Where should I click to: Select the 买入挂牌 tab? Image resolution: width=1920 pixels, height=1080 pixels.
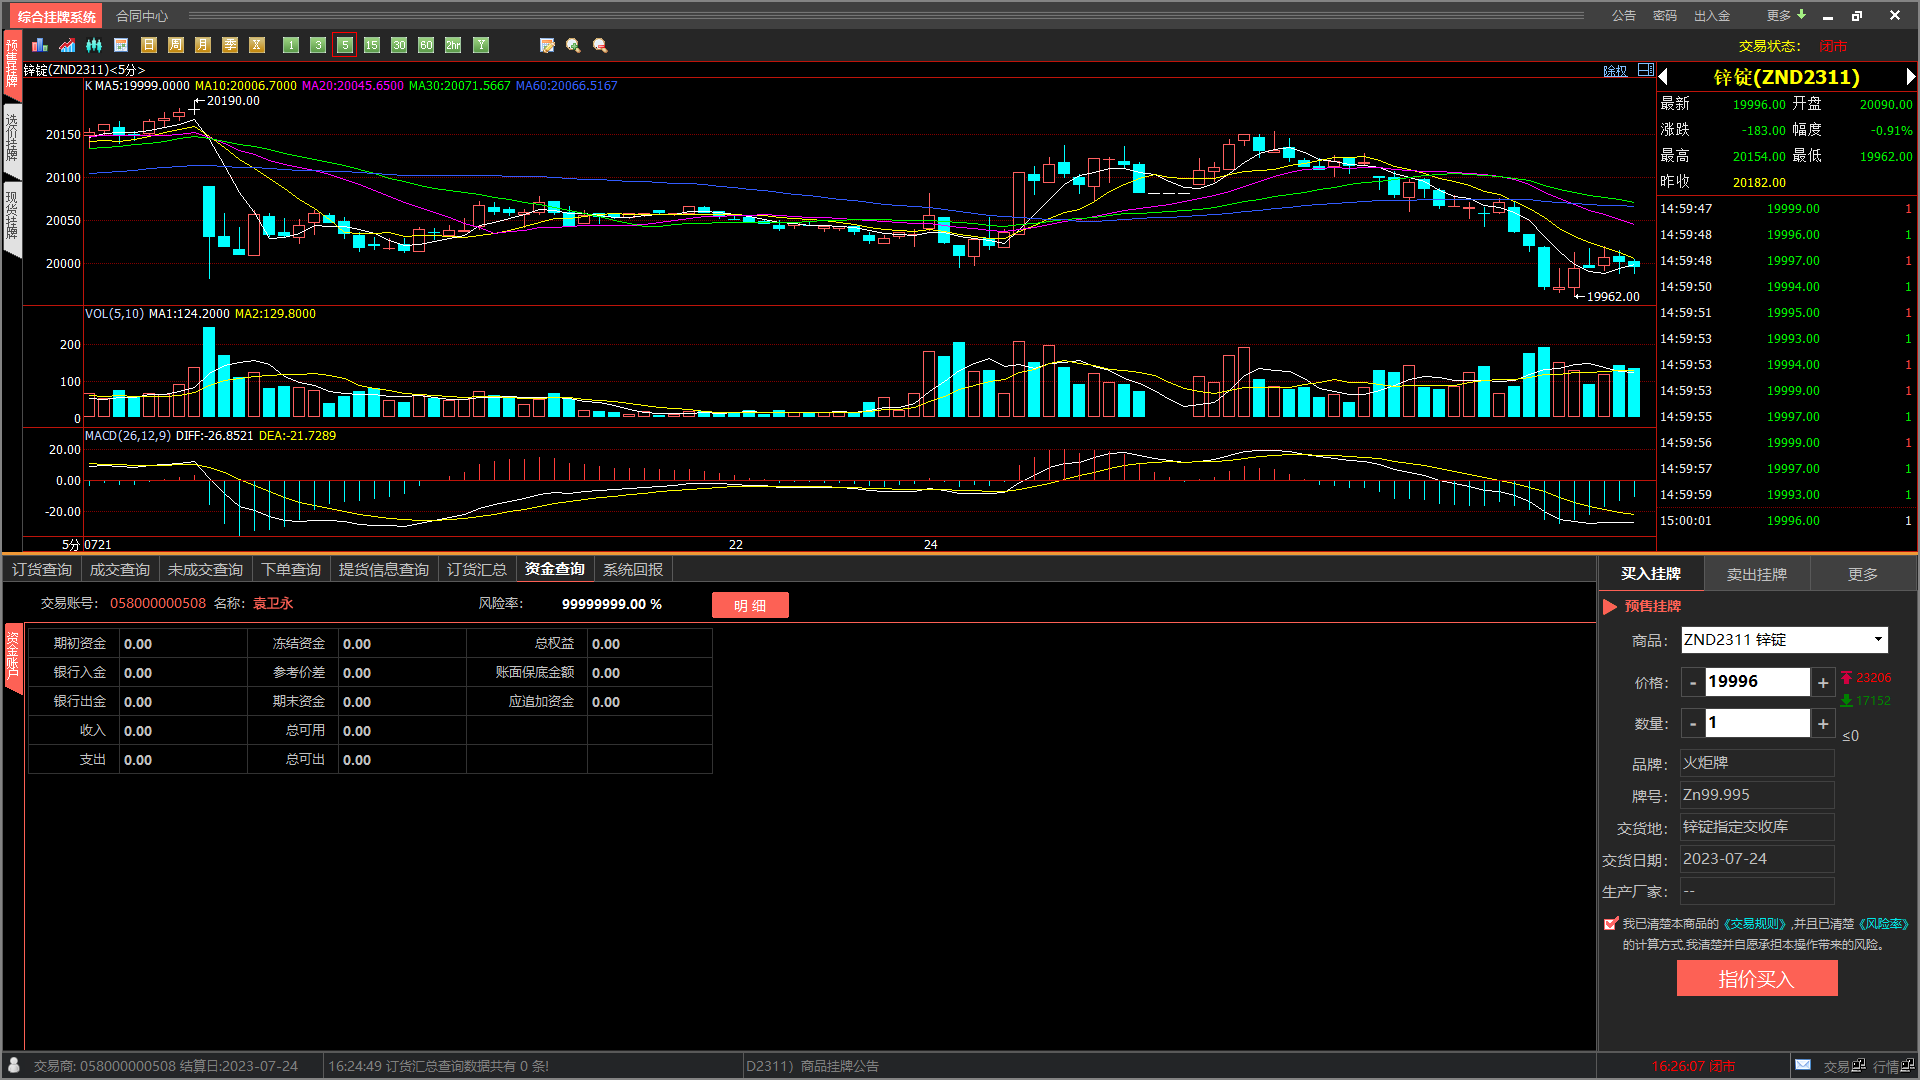pyautogui.click(x=1651, y=574)
